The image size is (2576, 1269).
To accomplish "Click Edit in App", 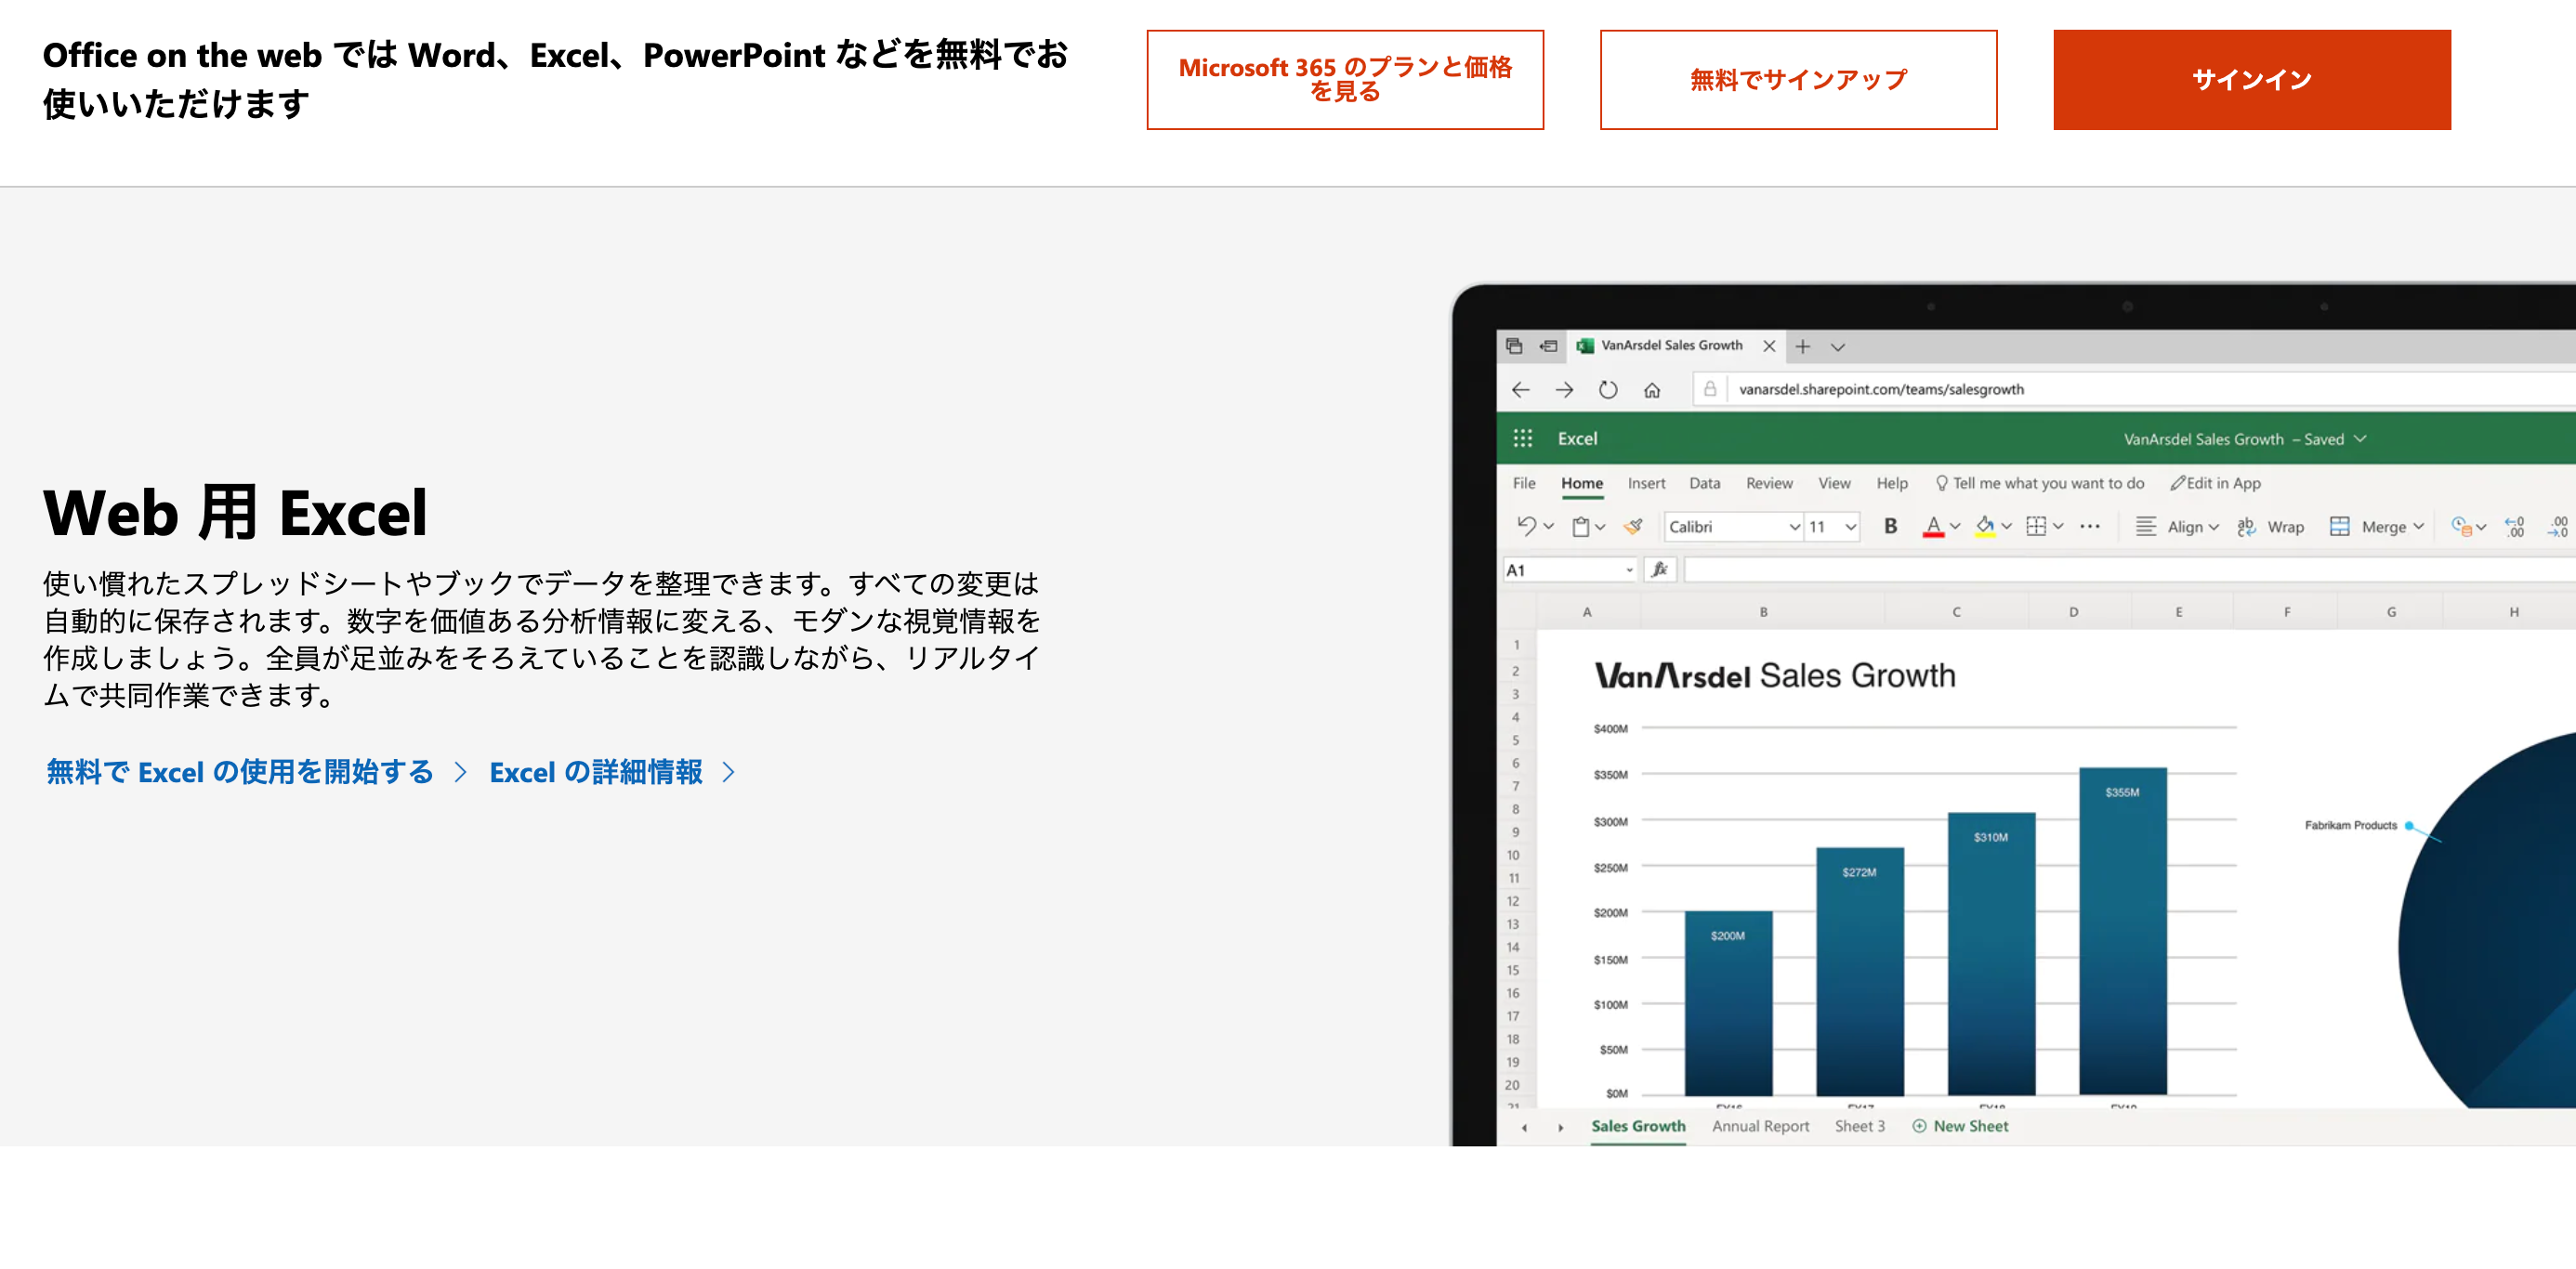I will (2215, 483).
